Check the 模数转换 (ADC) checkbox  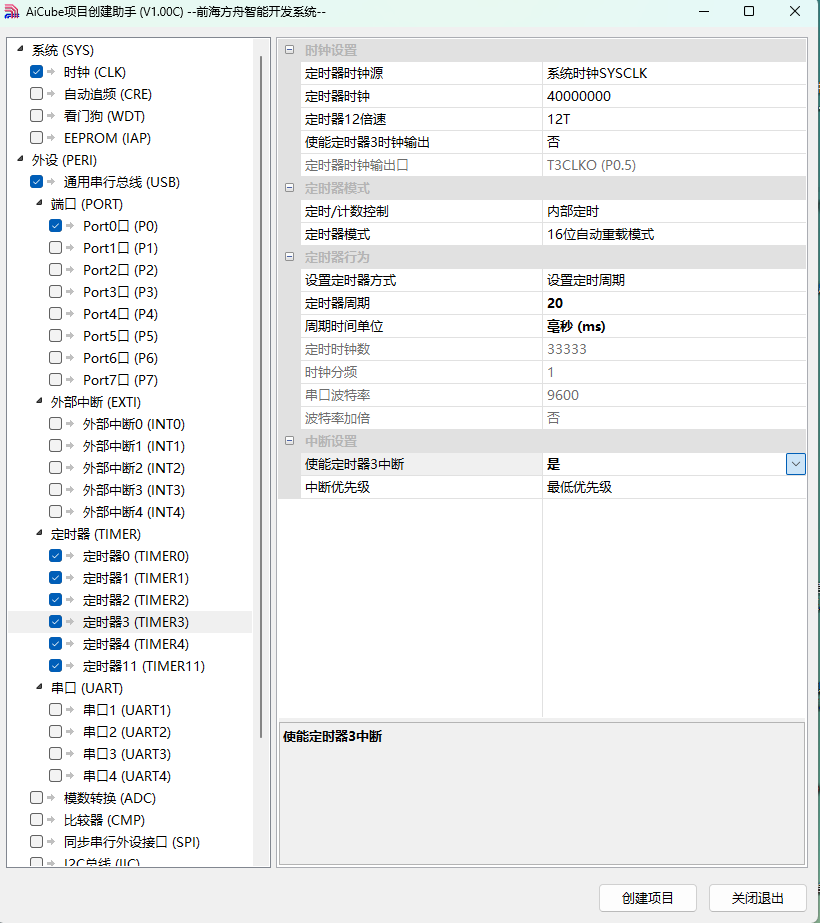pyautogui.click(x=36, y=797)
